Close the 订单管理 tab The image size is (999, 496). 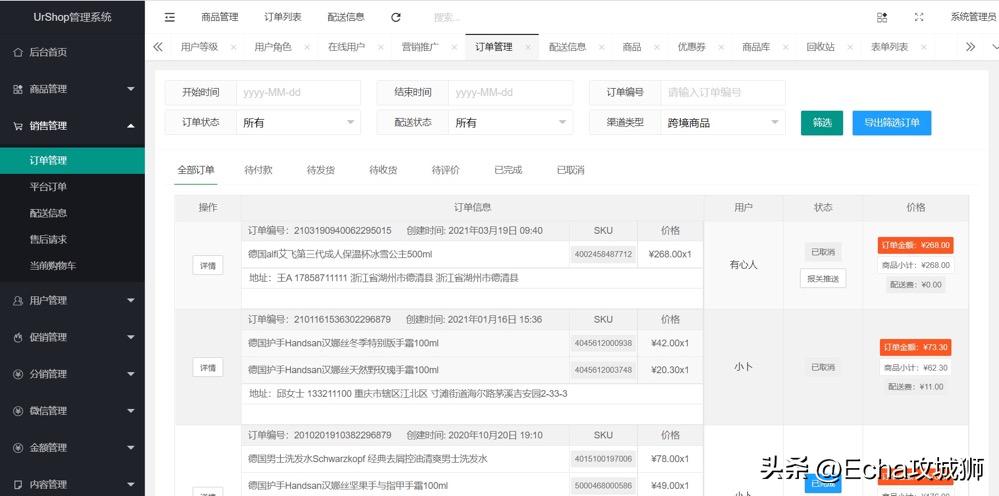(x=528, y=47)
